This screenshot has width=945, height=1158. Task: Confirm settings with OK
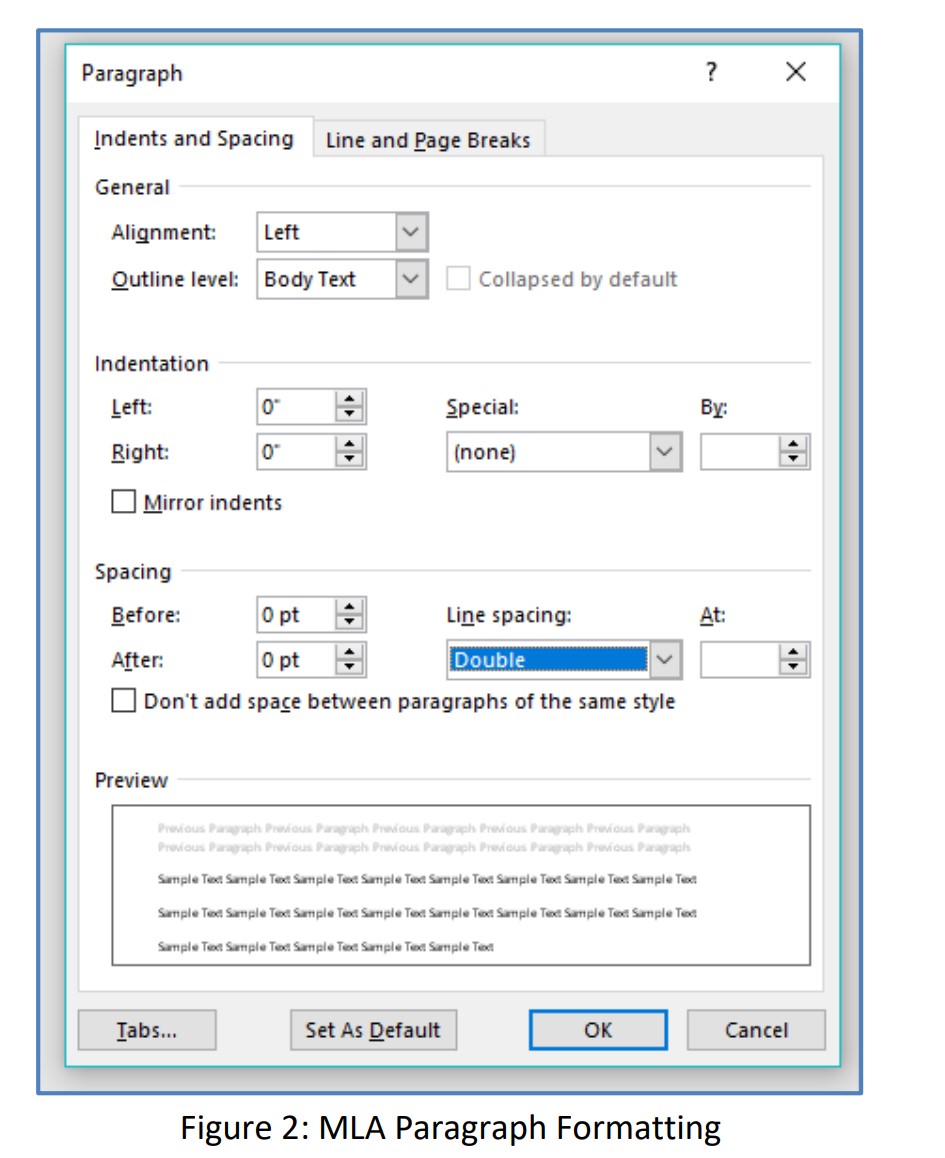597,1030
